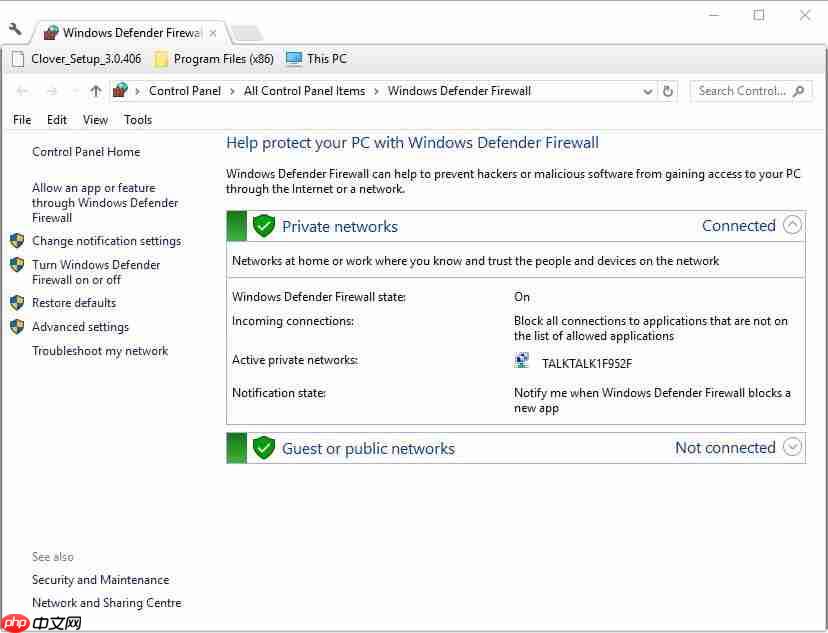This screenshot has height=633, width=828.
Task: Click the green shield for Private networks
Action: [x=264, y=226]
